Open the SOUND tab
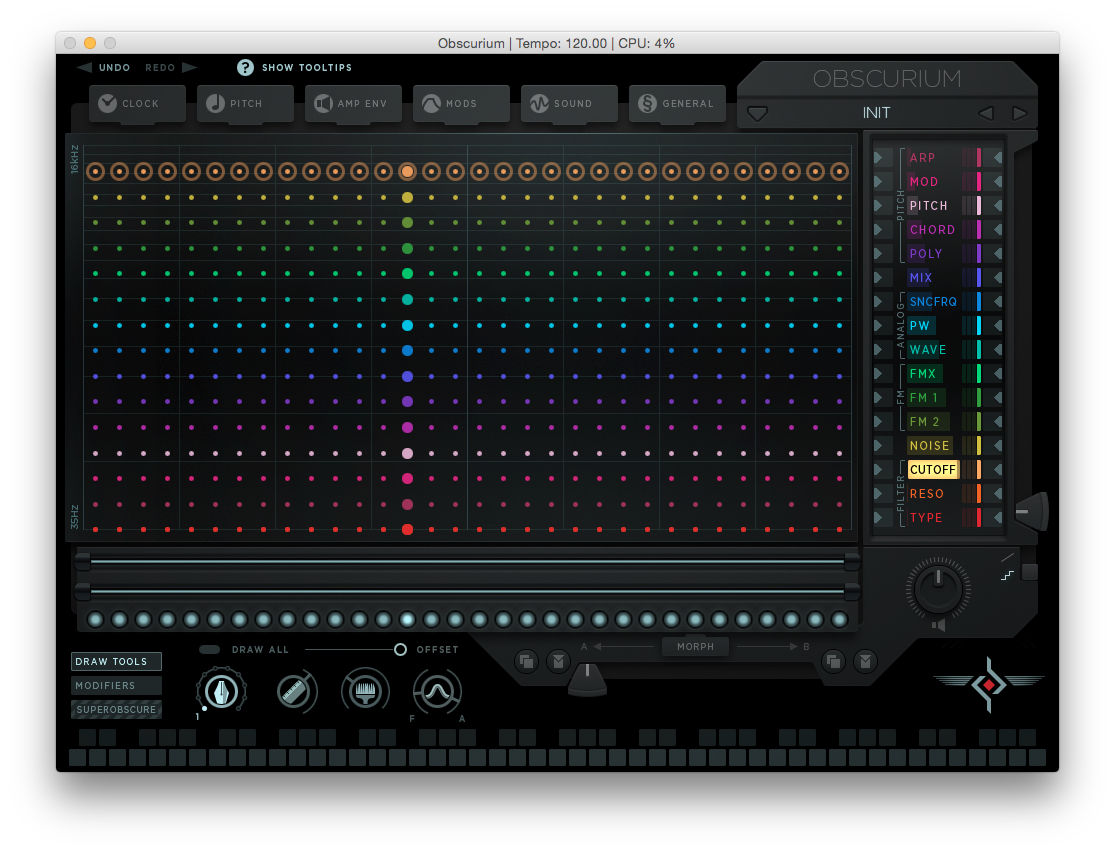The height and width of the screenshot is (852, 1115). point(569,104)
